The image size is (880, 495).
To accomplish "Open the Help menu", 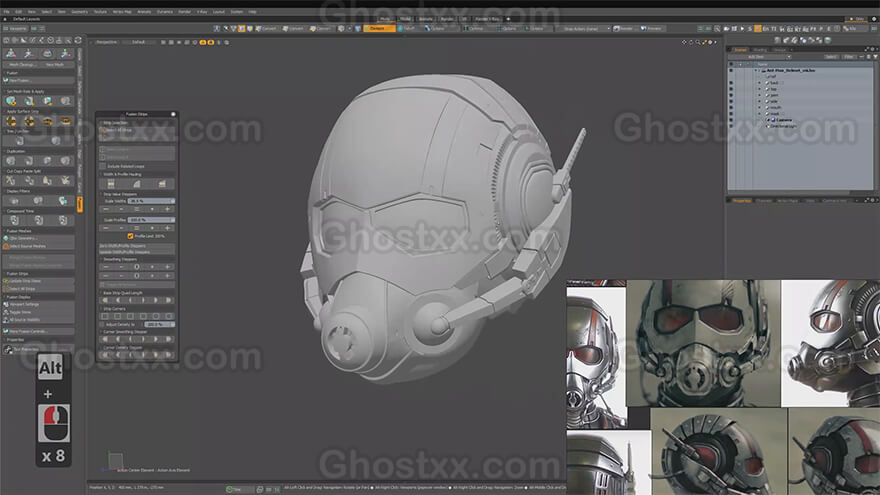I will (253, 11).
